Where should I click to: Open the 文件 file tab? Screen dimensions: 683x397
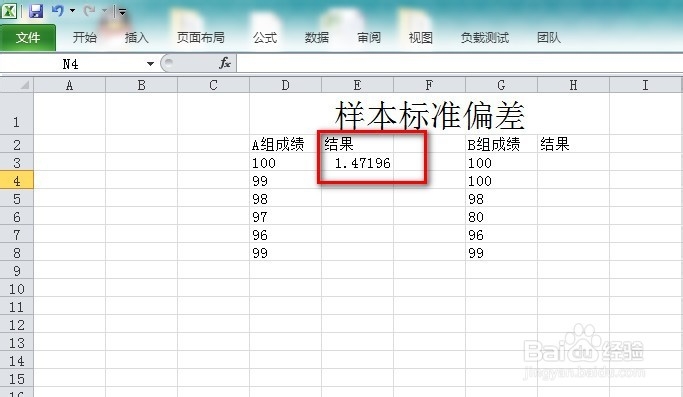coord(28,38)
